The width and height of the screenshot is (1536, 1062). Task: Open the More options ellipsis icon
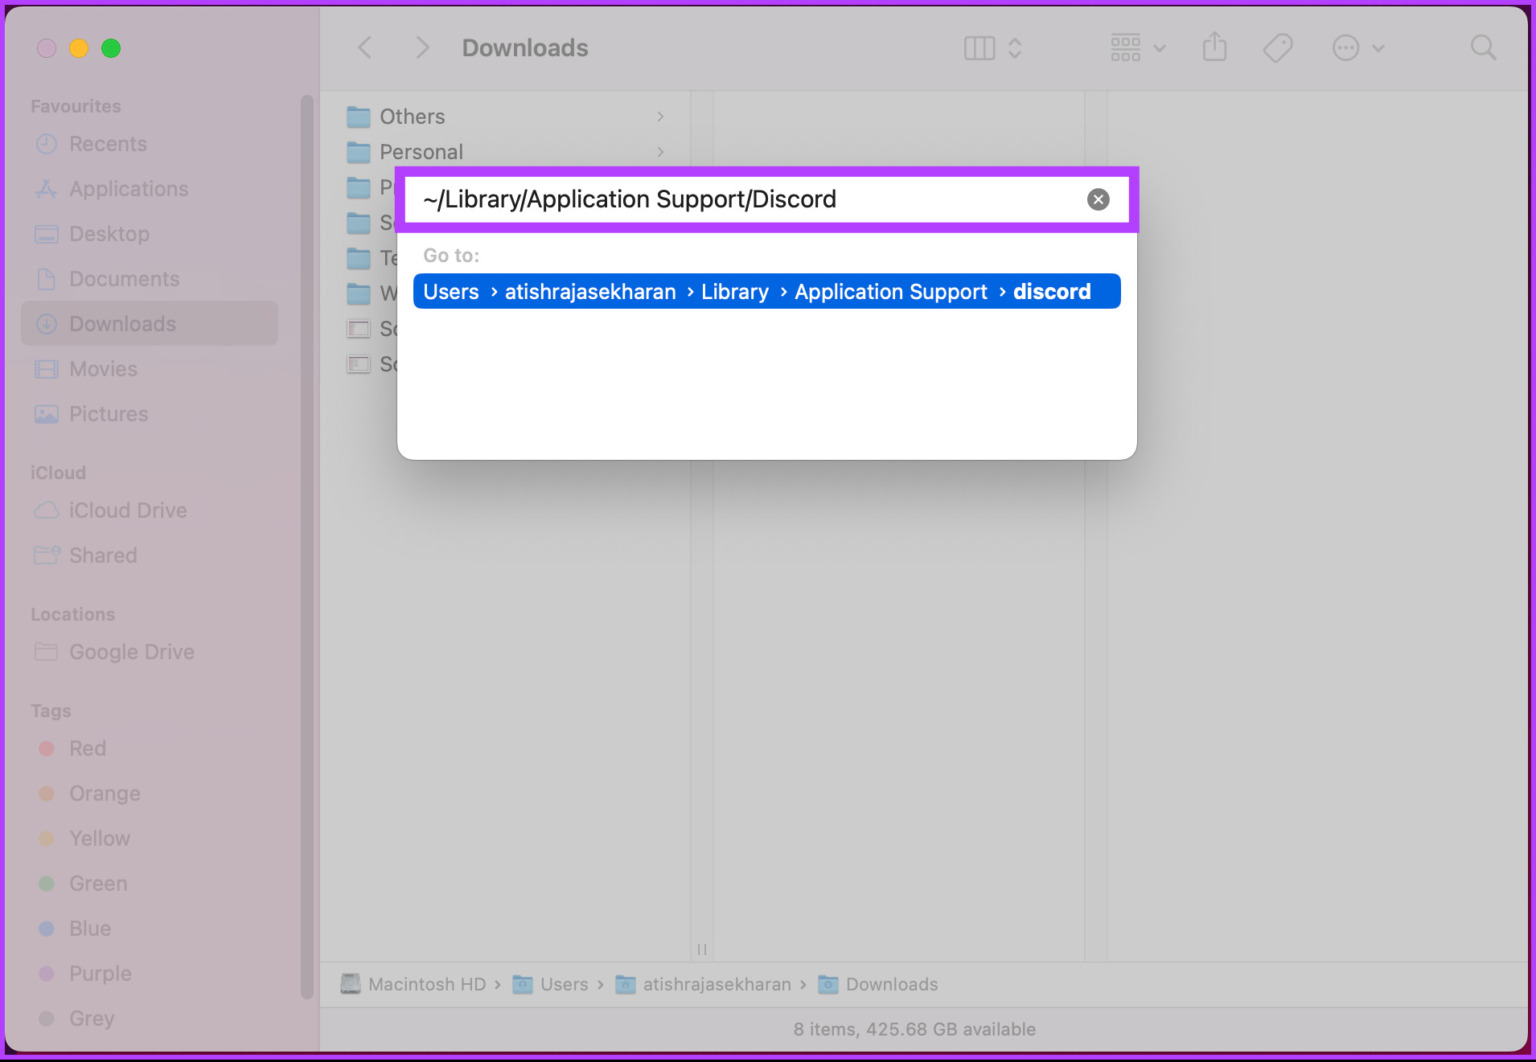pos(1347,47)
